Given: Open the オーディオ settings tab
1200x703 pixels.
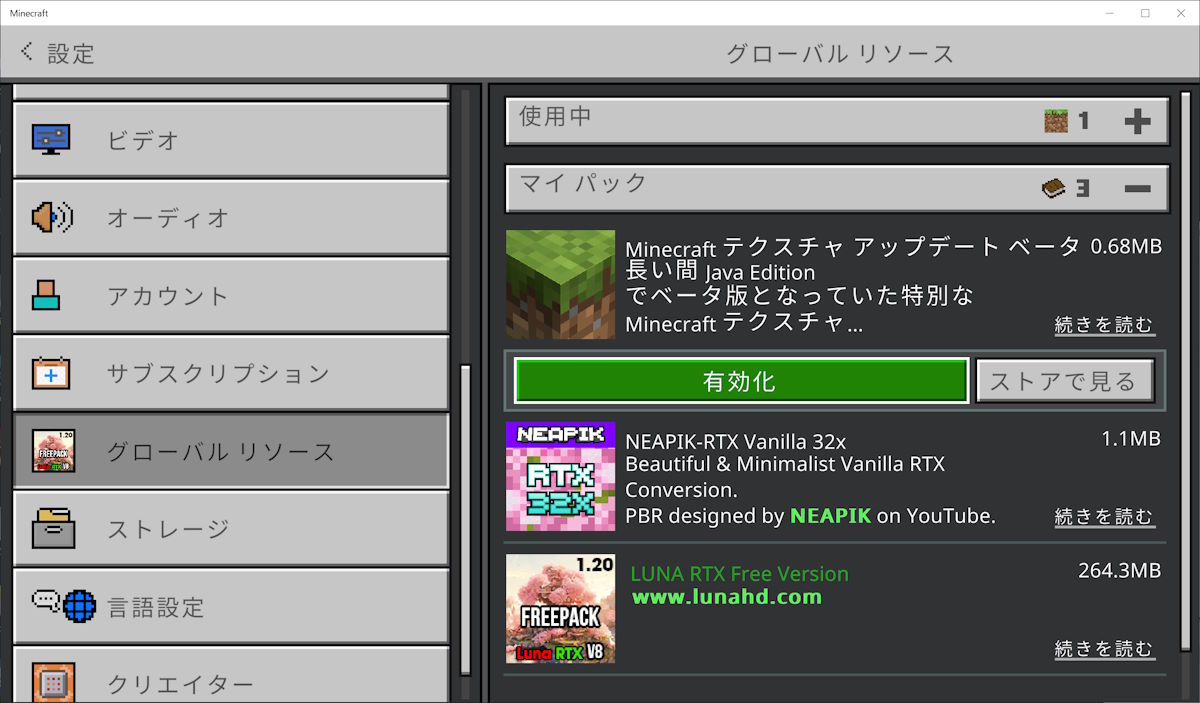Looking at the screenshot, I should [x=231, y=218].
